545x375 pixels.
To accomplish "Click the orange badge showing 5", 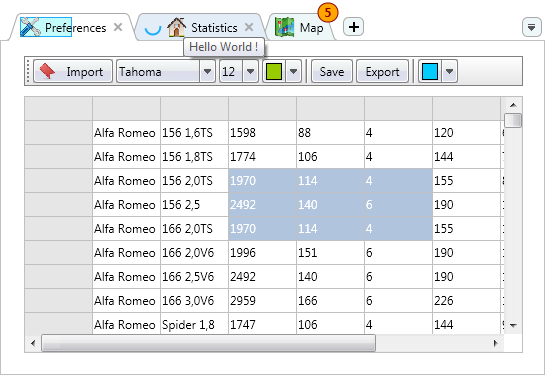I will click(x=327, y=13).
